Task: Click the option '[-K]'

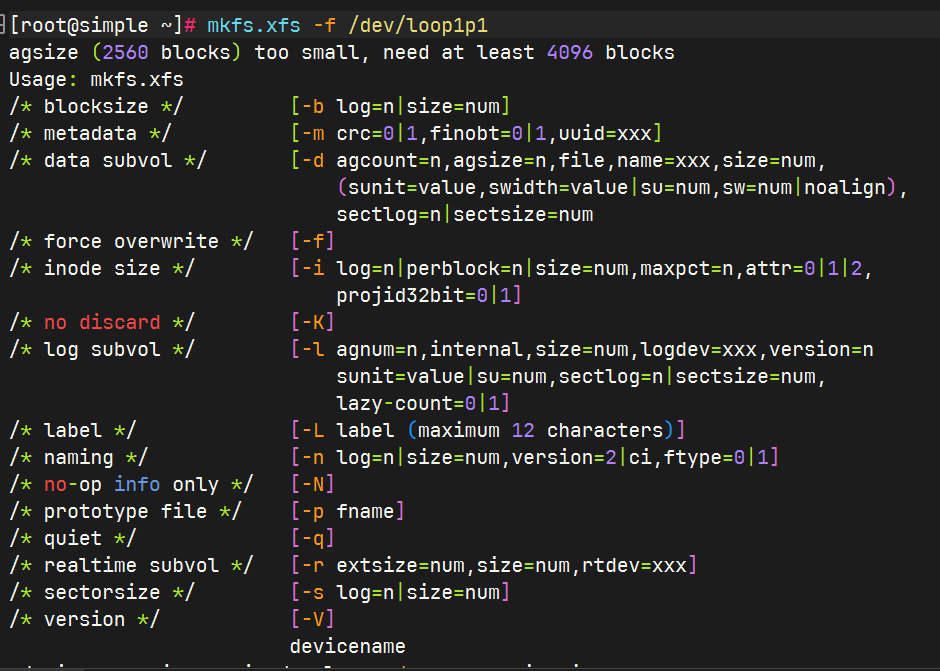Action: point(313,323)
